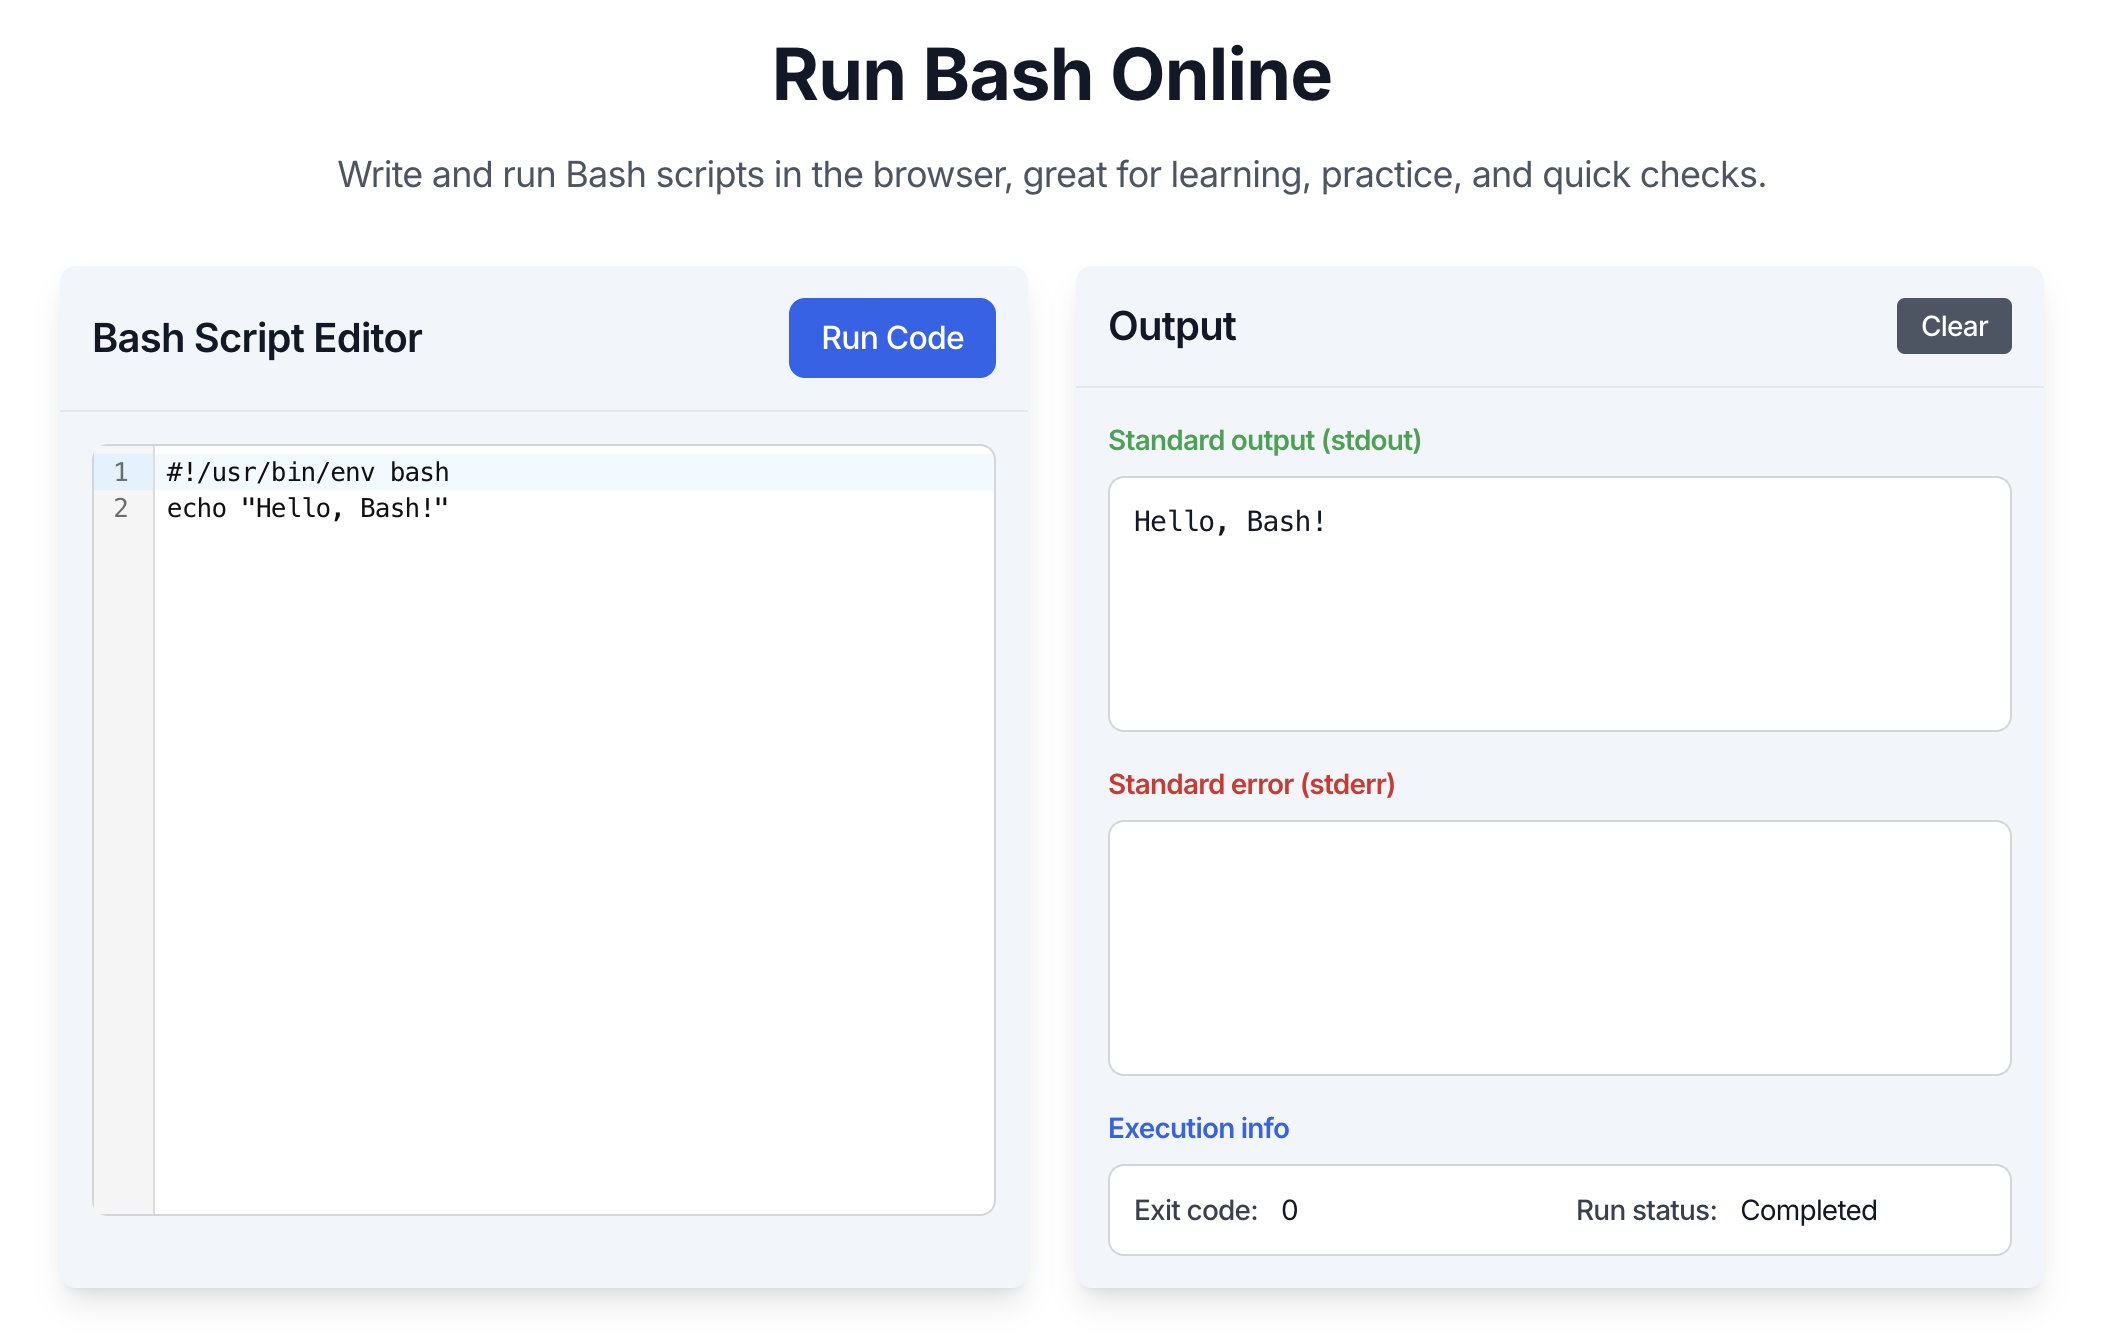Click the stdout output text box
The width and height of the screenshot is (2124, 1340).
point(1560,603)
